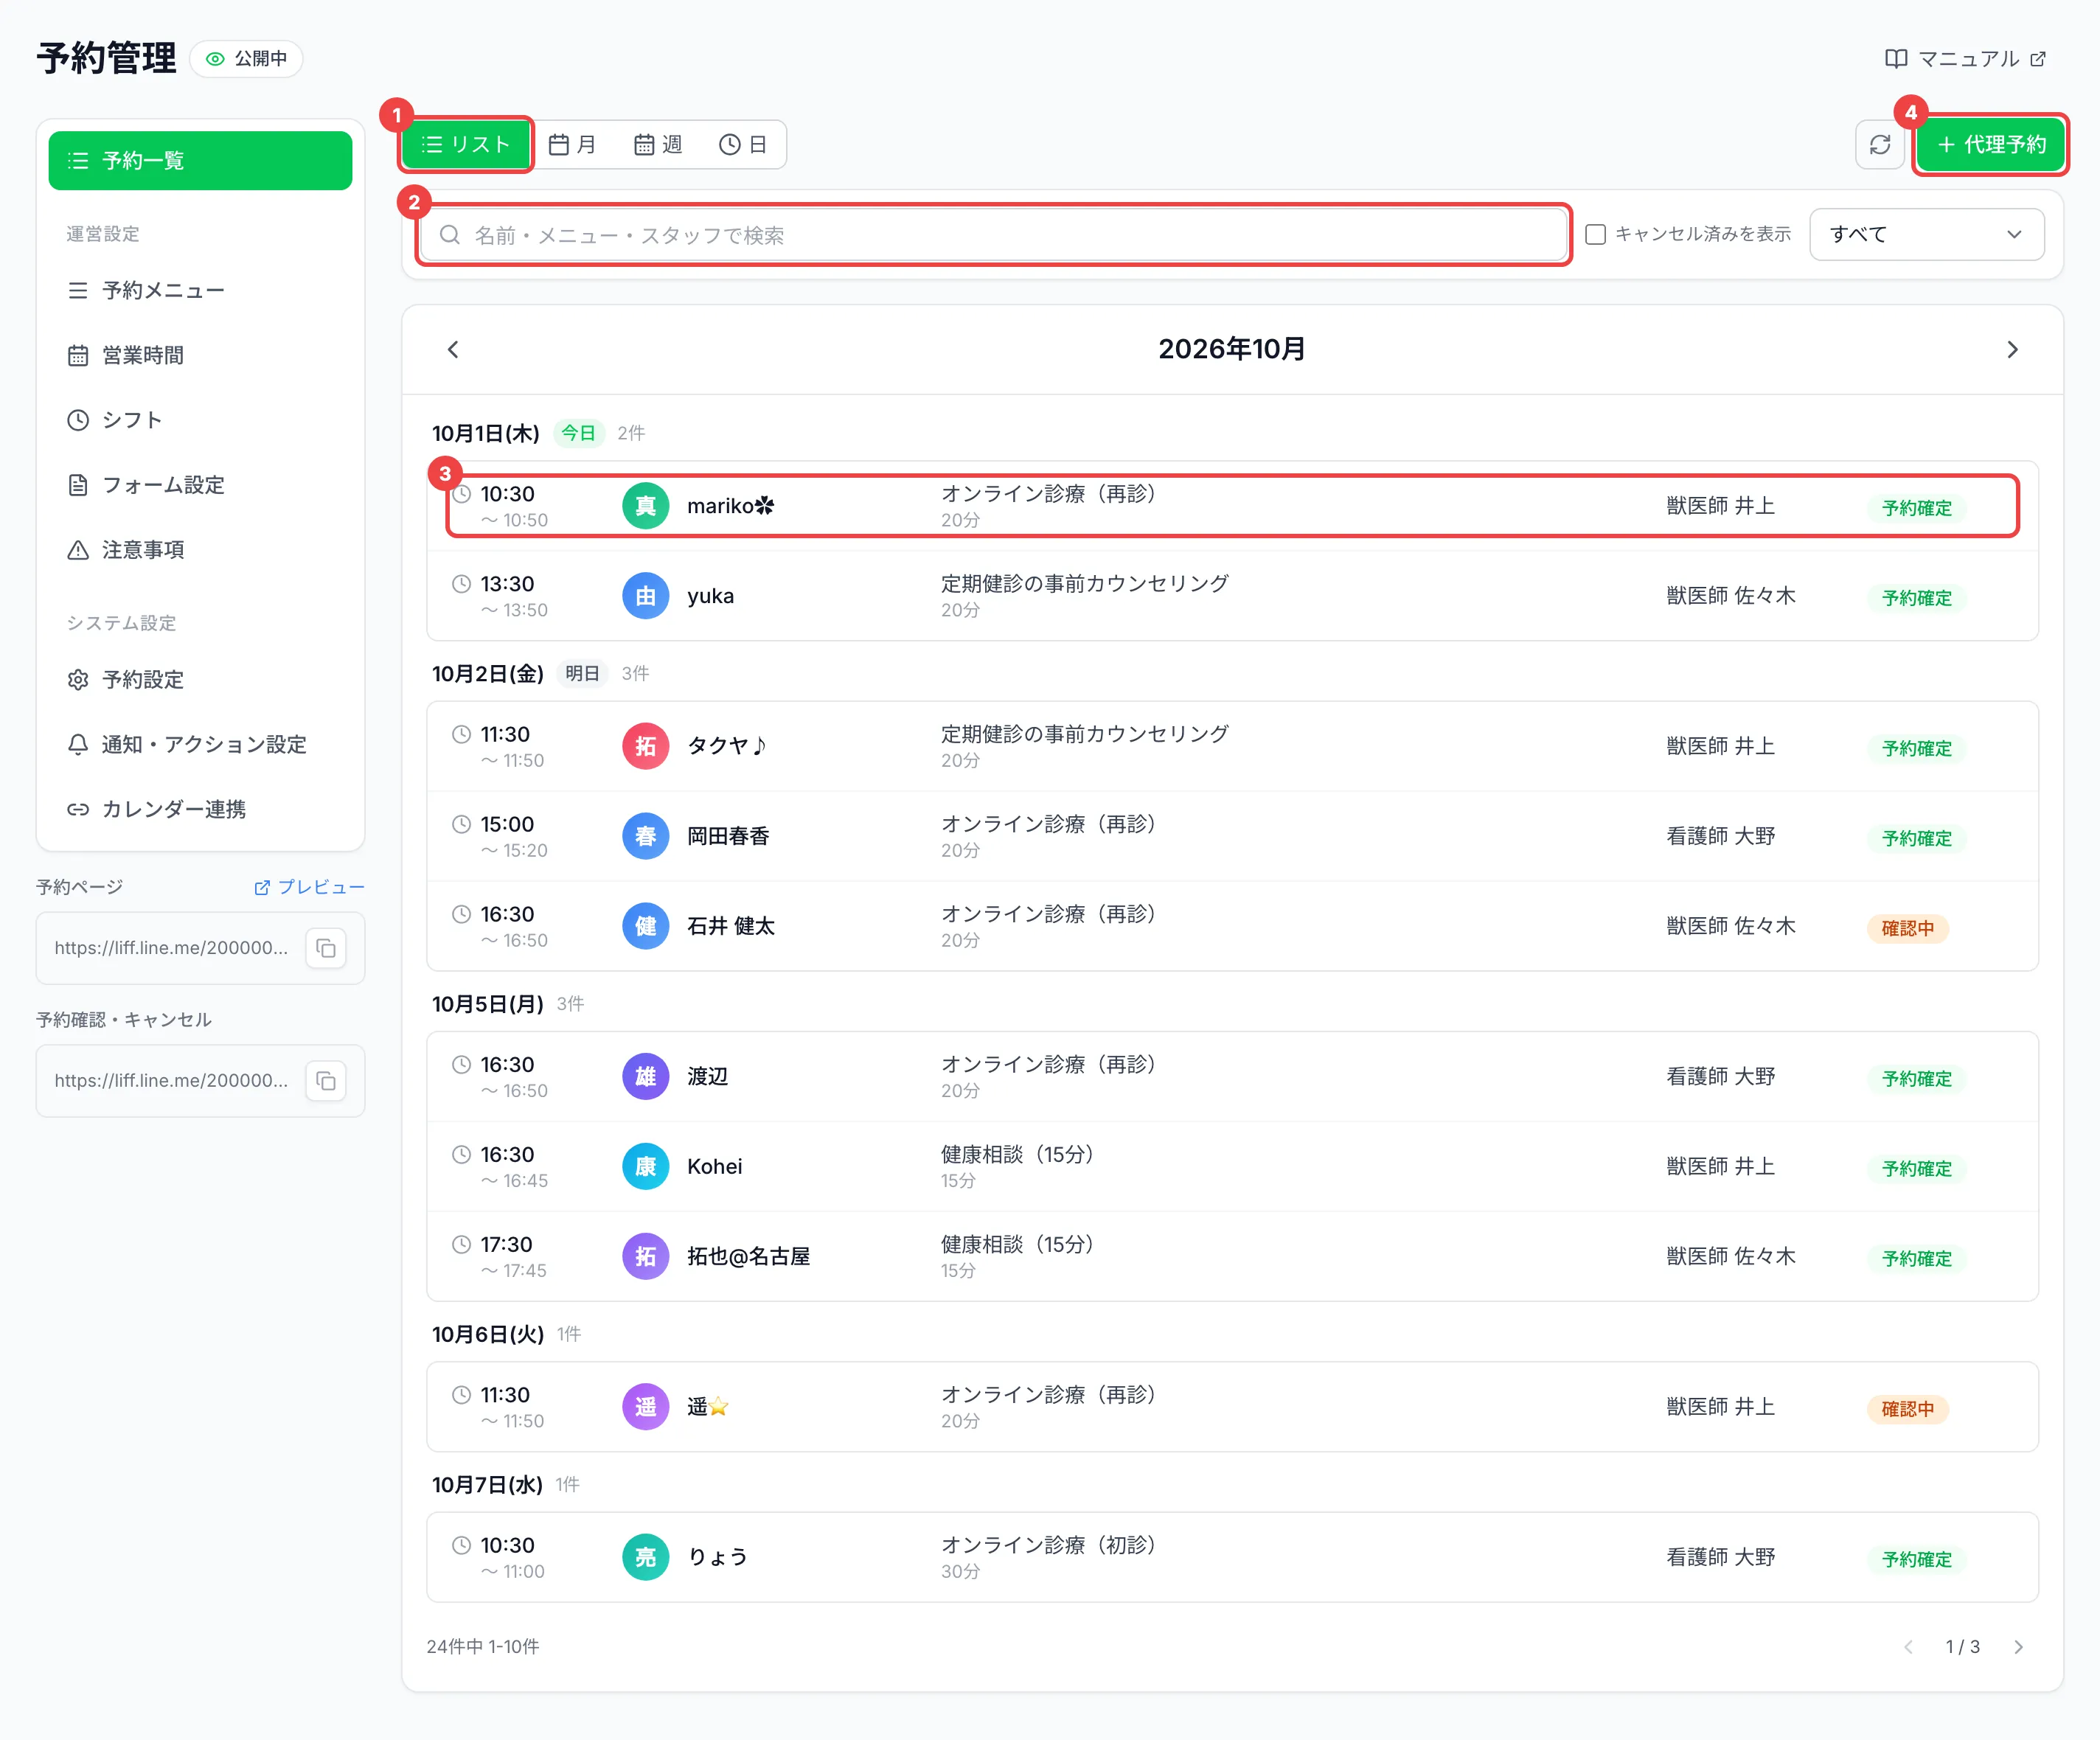Open the Kohei 健康相談 reservation
The image size is (2100, 1740).
click(1232, 1166)
